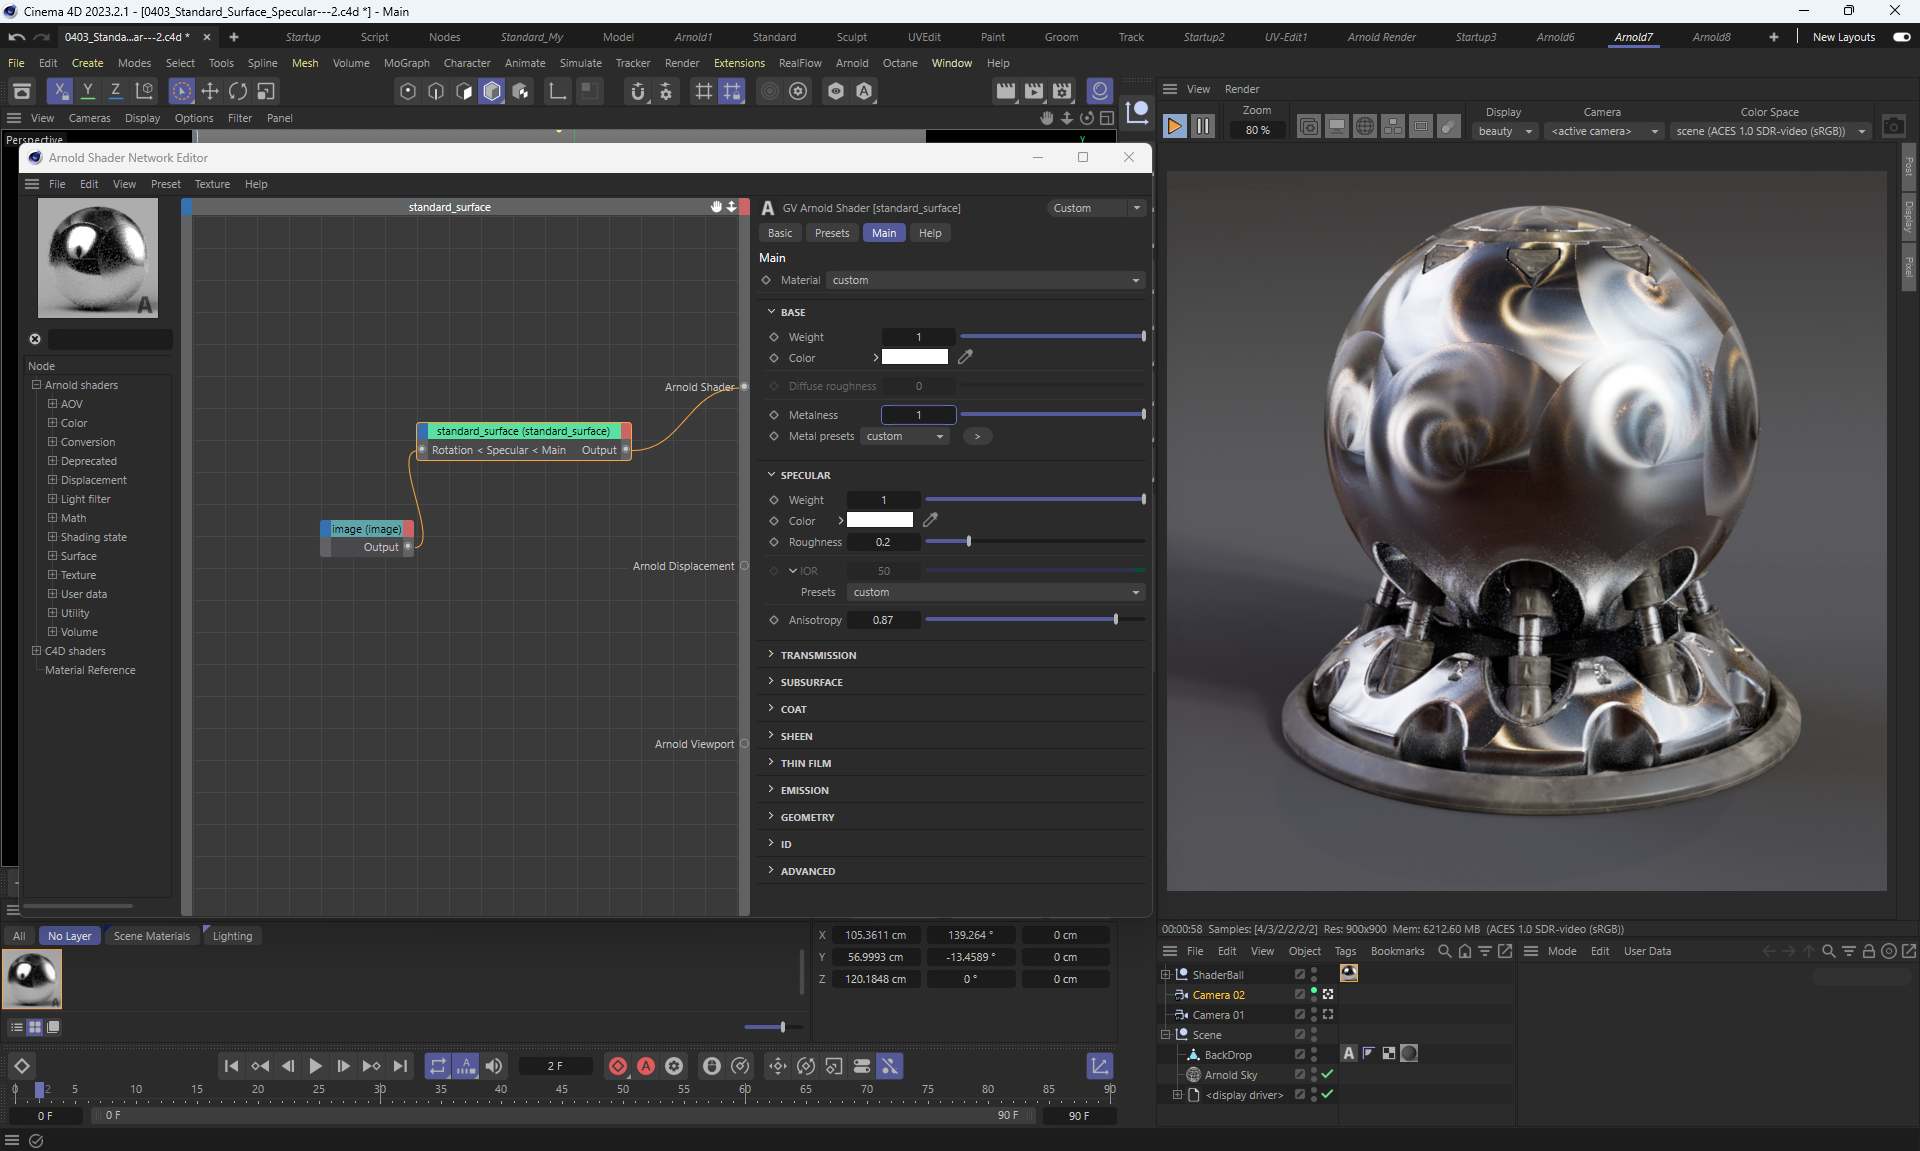1920x1151 pixels.
Task: Open the Simulate menu
Action: (580, 63)
